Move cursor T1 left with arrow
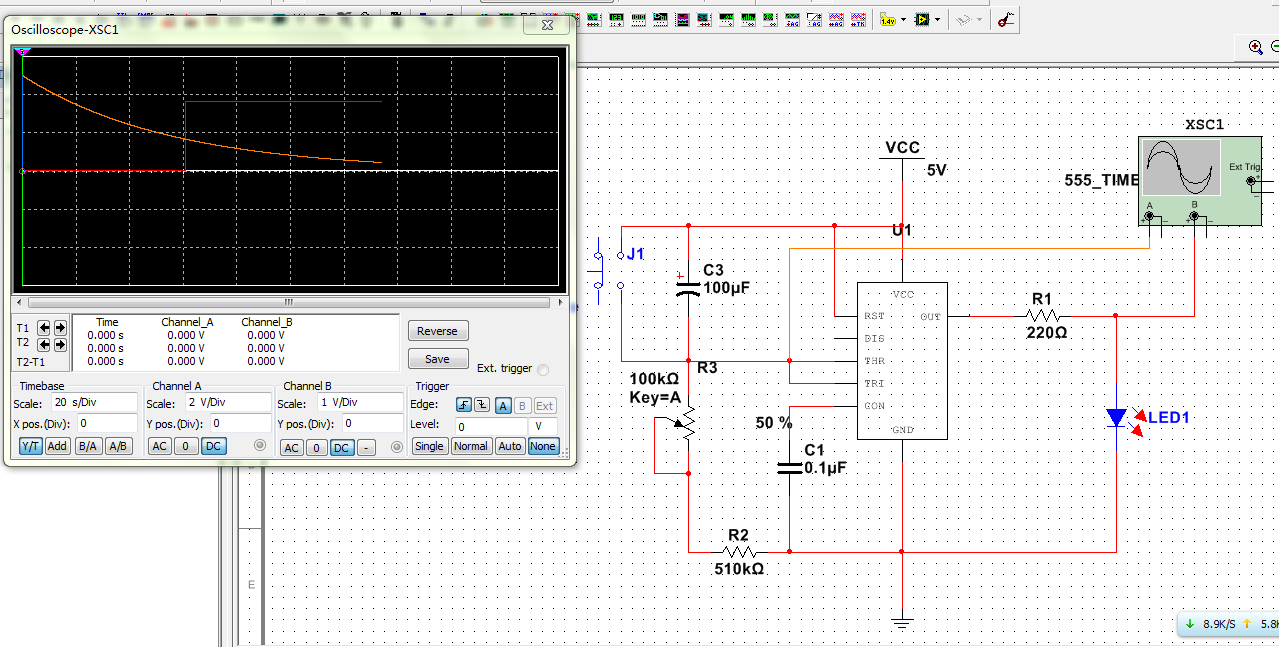This screenshot has height=647, width=1279. [44, 327]
